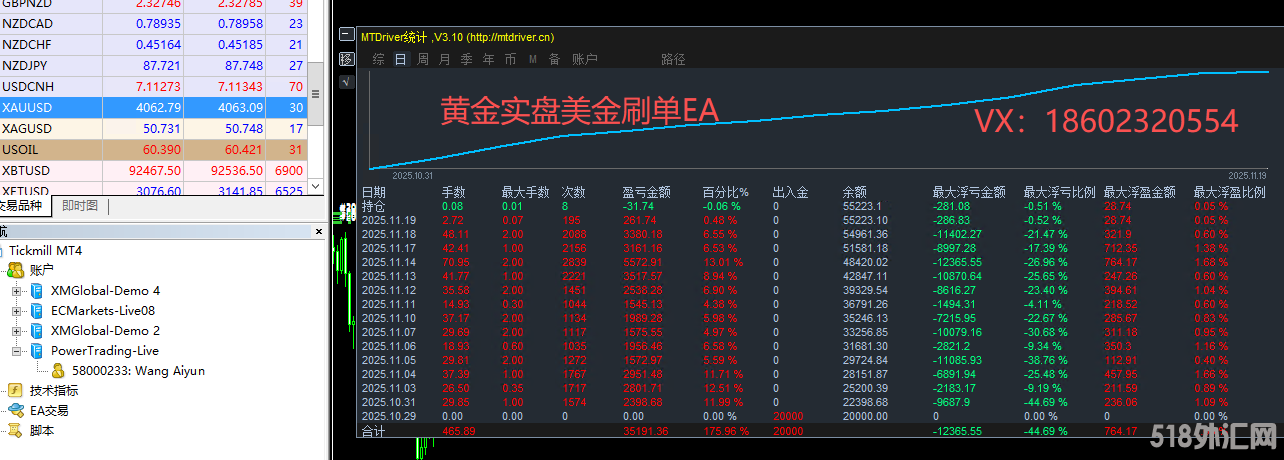Click the XAUUSD bid price 4062.79
This screenshot has width=1284, height=460.
(x=161, y=107)
